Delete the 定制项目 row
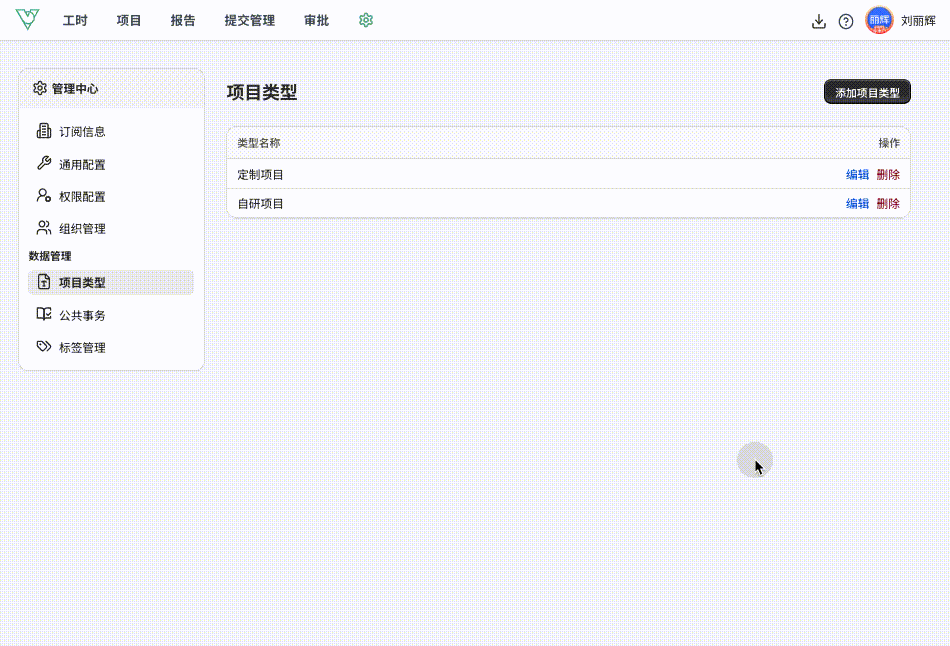The height and width of the screenshot is (646, 950). (888, 175)
